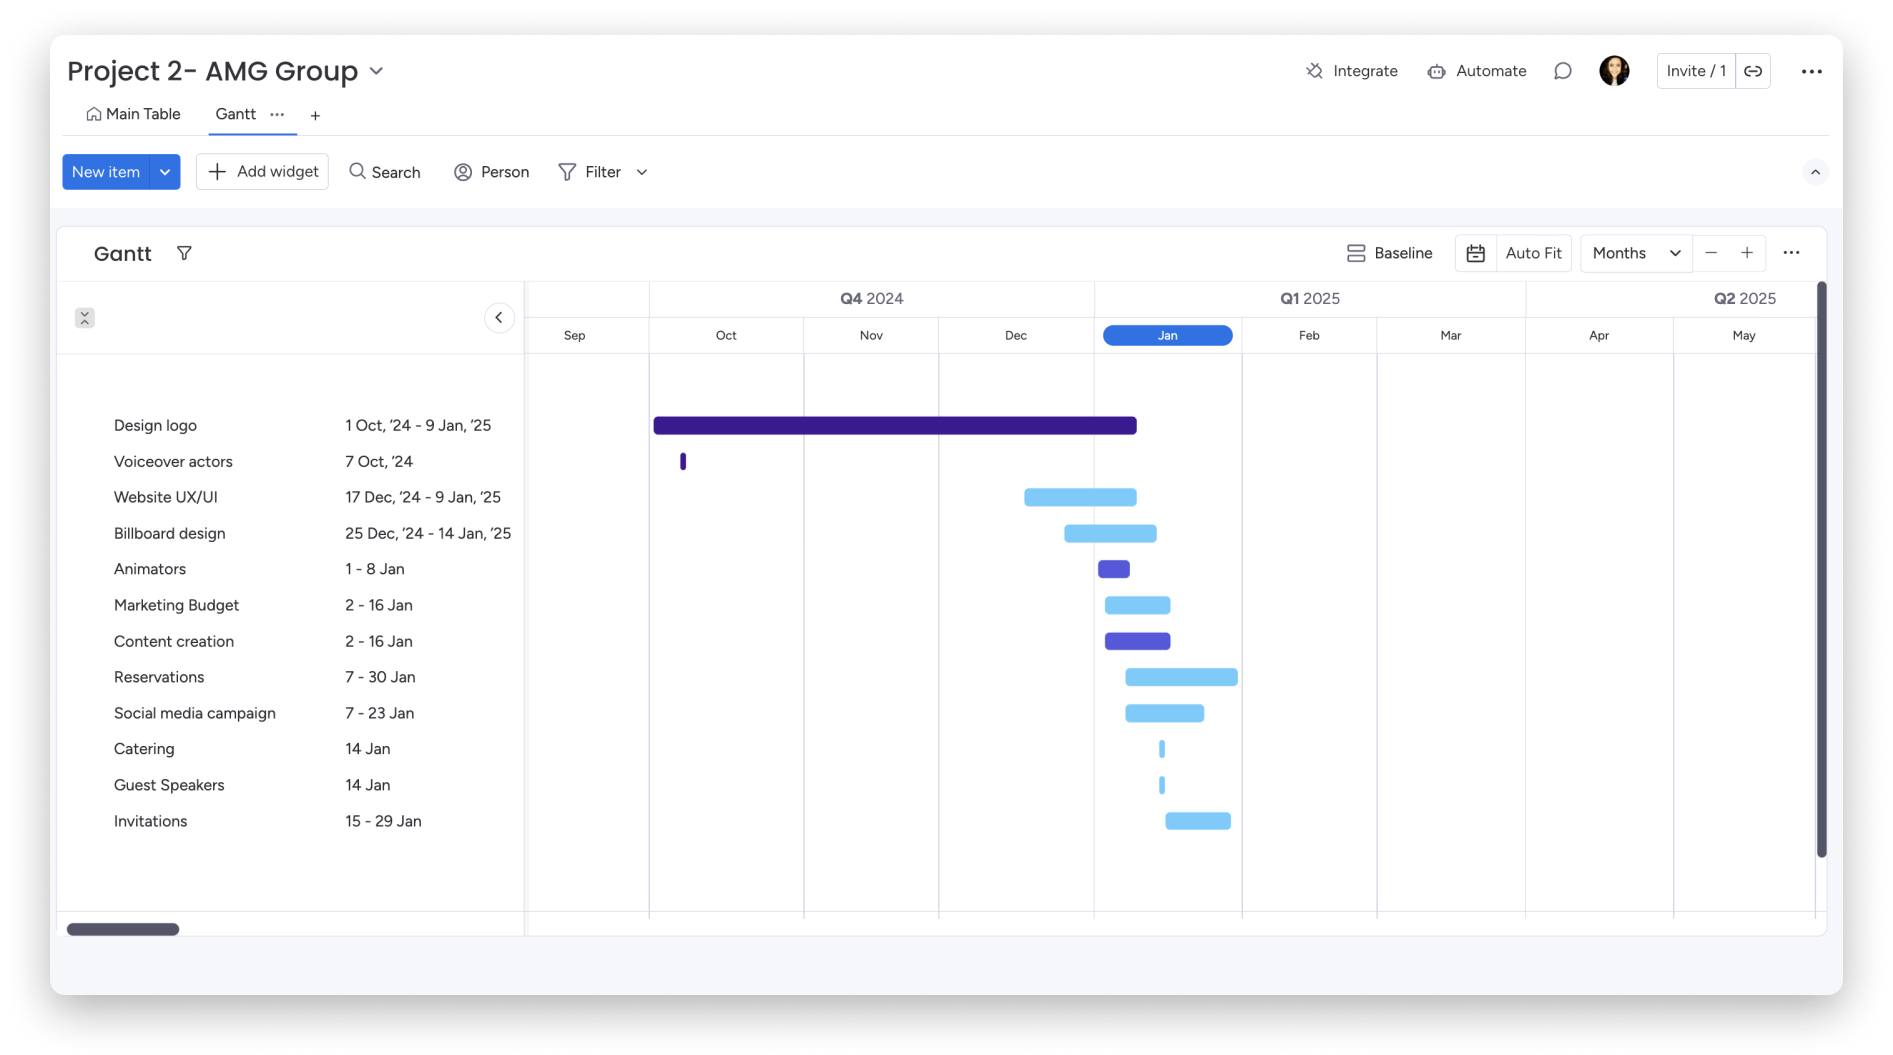1893x1055 pixels.
Task: Toggle the Baseline view
Action: (1389, 253)
